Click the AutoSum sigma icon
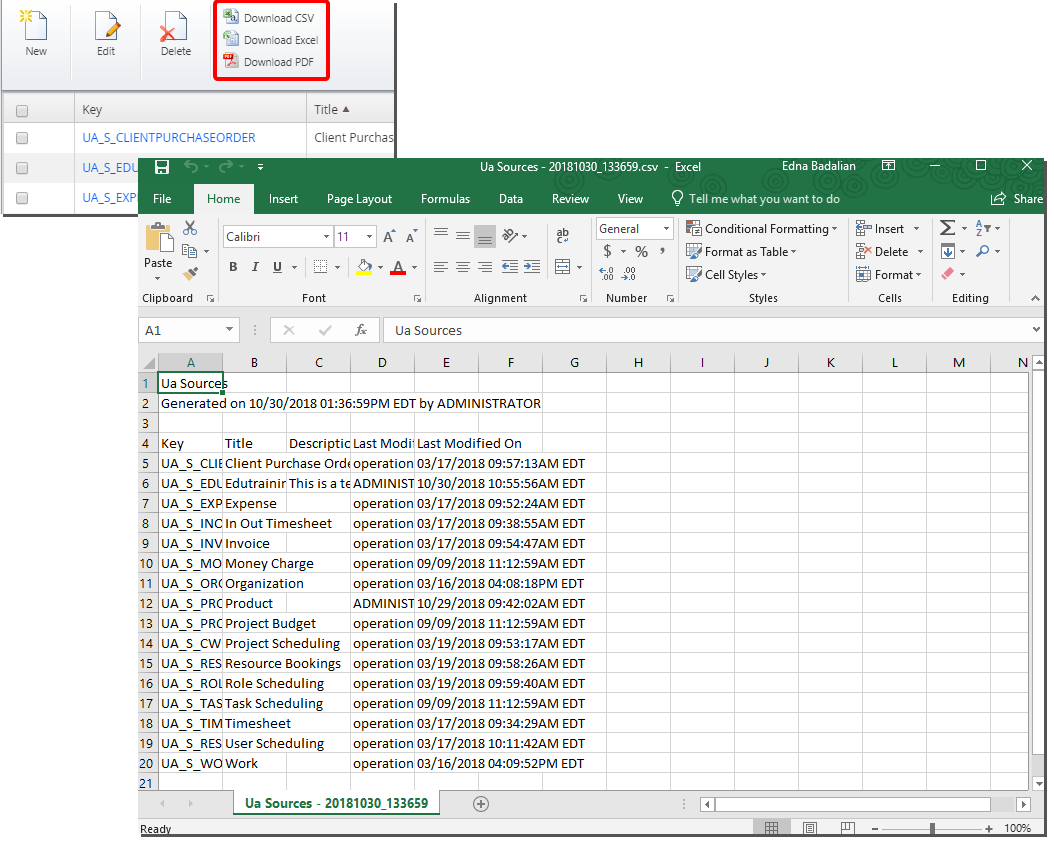 click(x=947, y=228)
